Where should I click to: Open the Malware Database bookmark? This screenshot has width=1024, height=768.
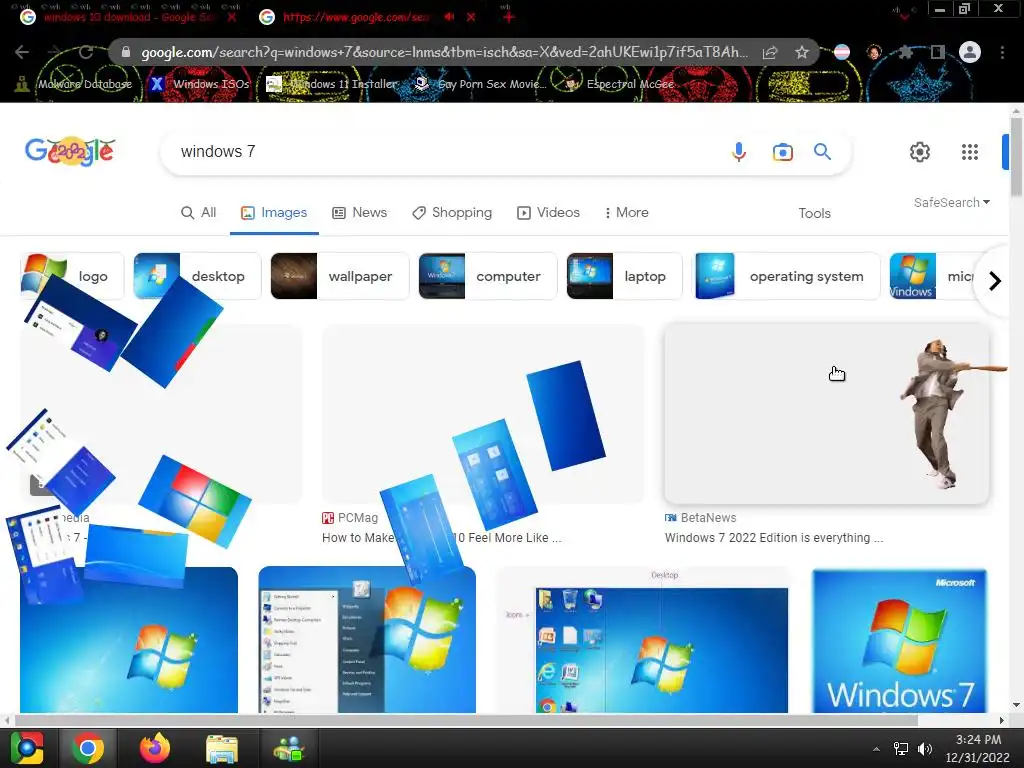coord(74,84)
